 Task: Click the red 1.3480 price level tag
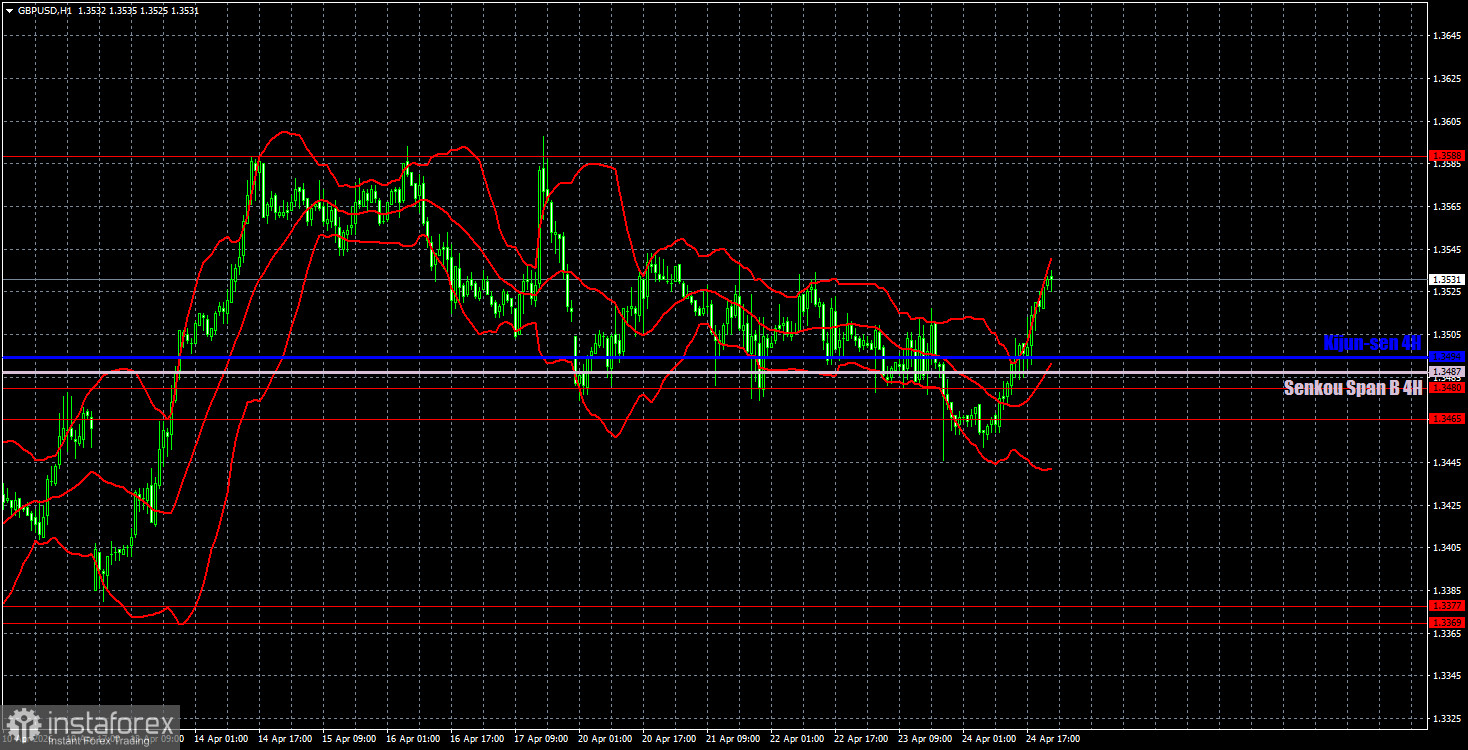point(1447,387)
